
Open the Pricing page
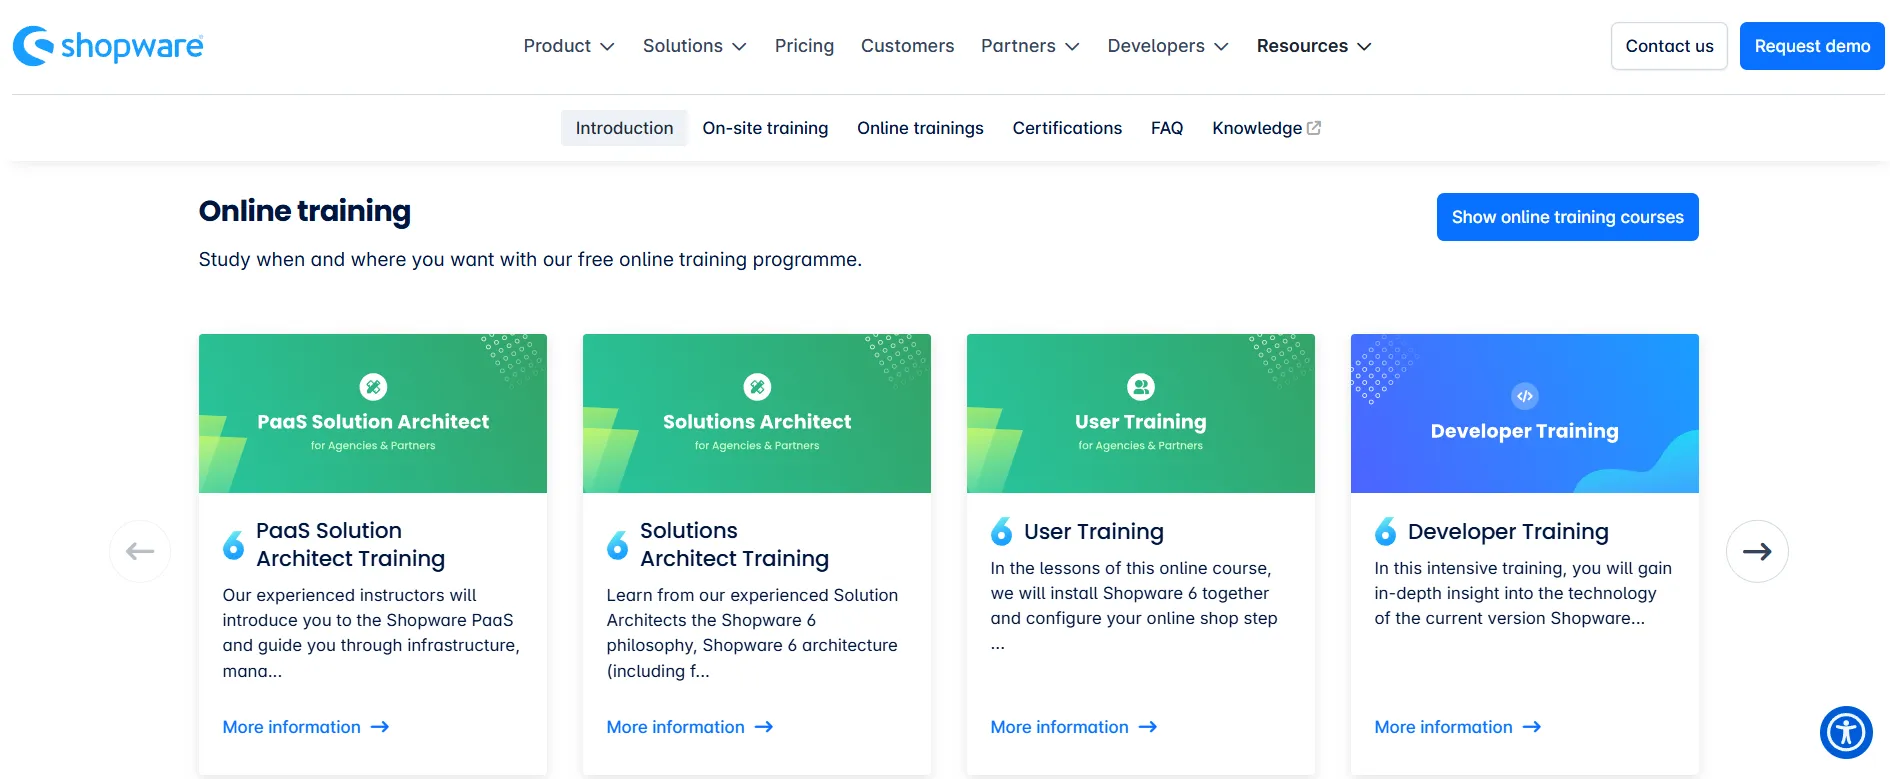[804, 46]
